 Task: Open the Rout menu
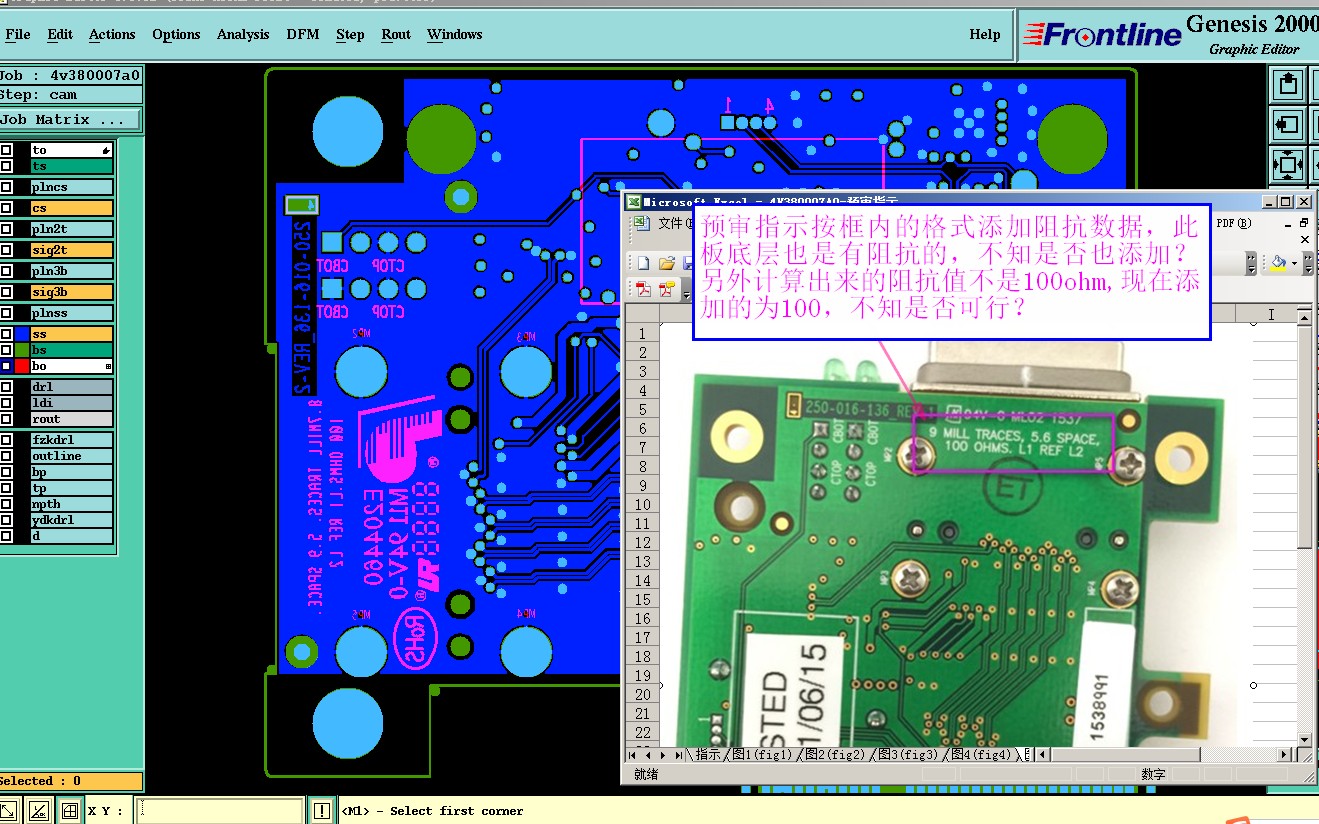(396, 34)
